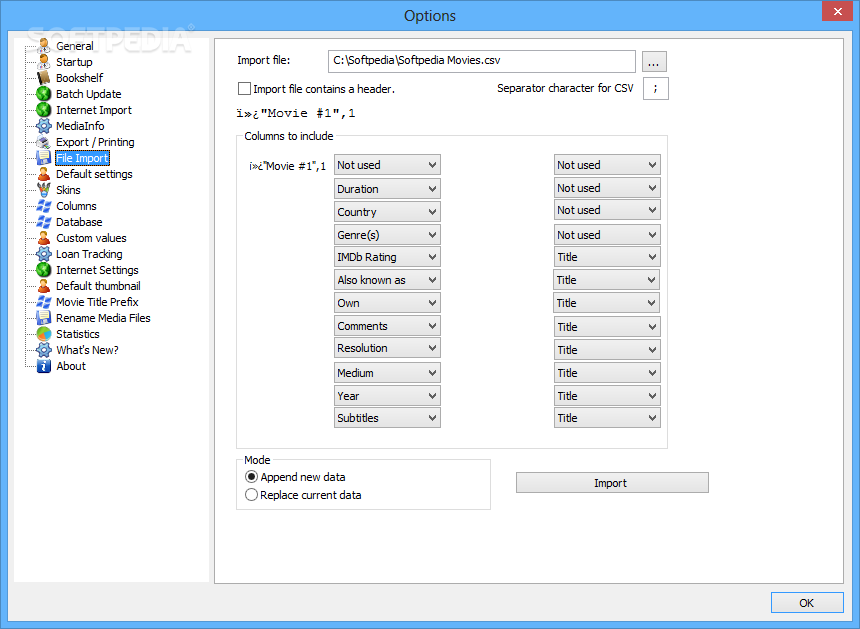Browse for import file with ... button
The width and height of the screenshot is (860, 629).
point(653,61)
